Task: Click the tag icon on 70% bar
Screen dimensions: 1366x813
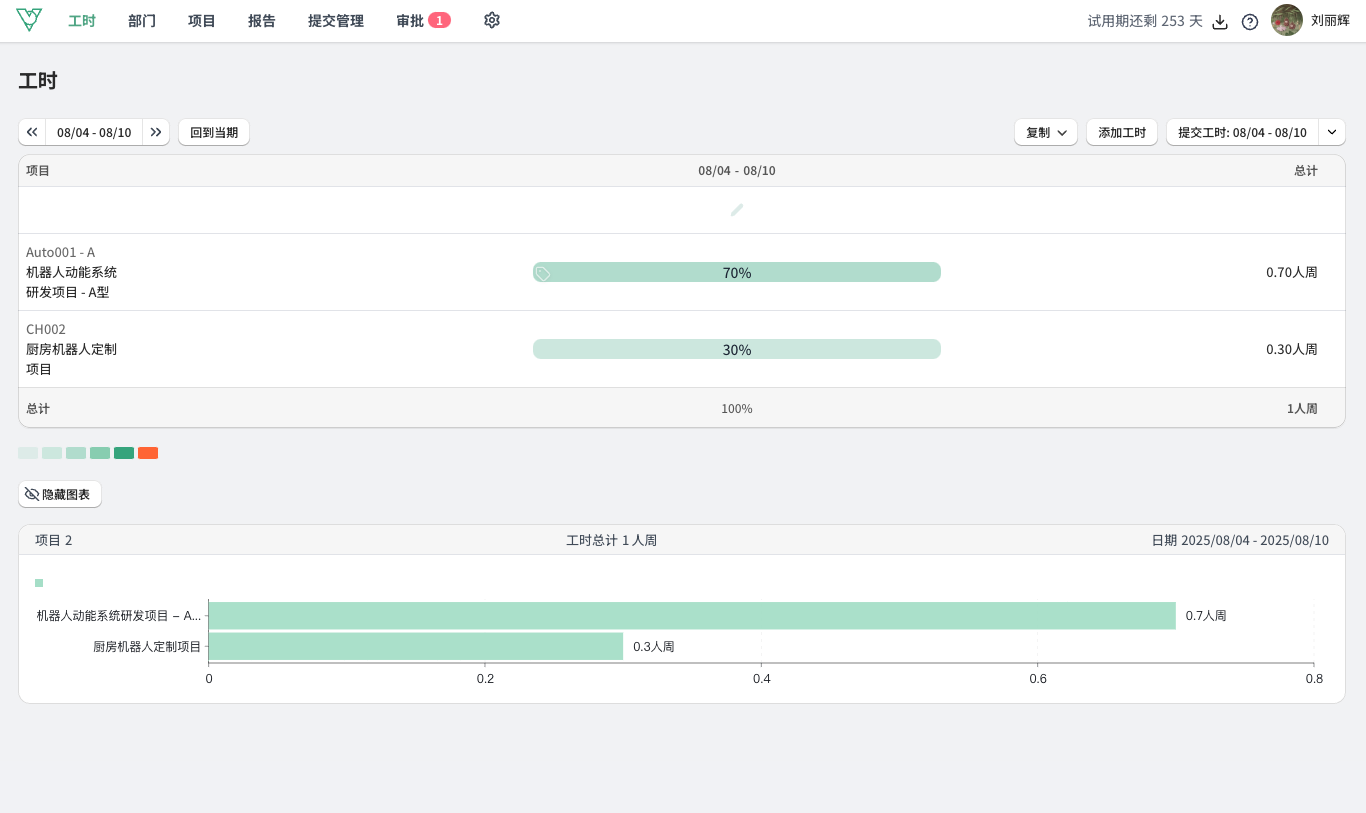Action: coord(543,273)
